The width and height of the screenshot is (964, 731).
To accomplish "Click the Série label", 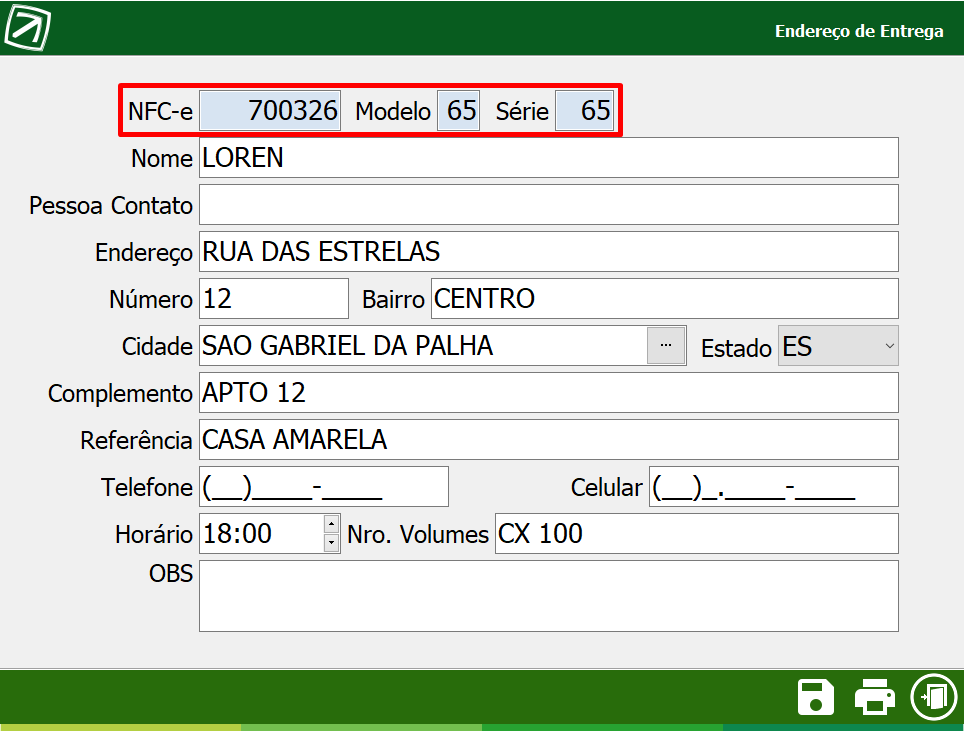I will tap(523, 112).
